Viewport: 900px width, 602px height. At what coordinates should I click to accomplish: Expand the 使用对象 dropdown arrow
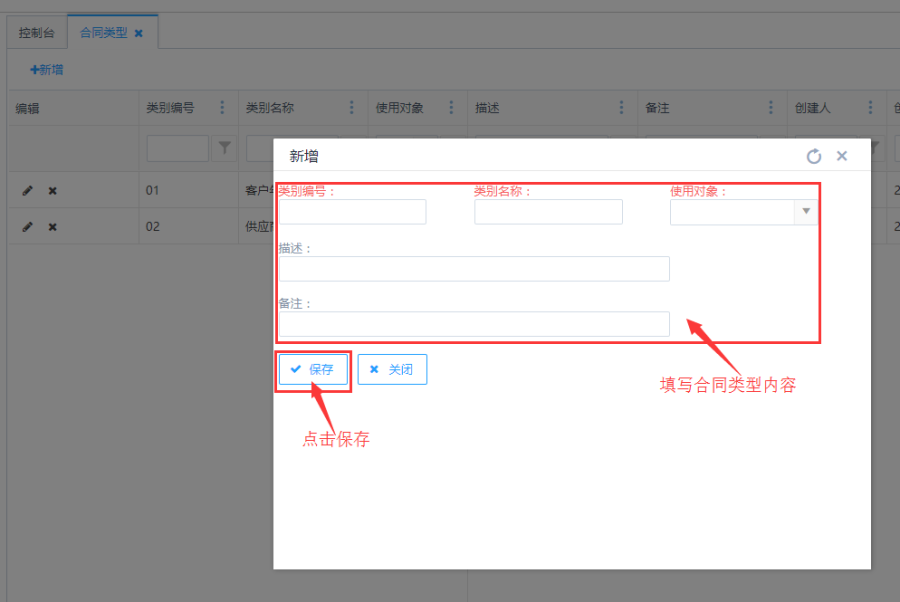807,212
